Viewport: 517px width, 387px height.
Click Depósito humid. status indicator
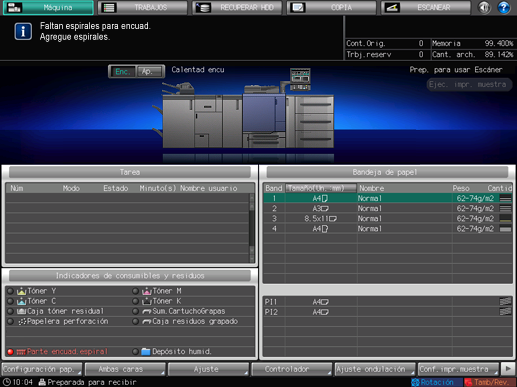135,352
